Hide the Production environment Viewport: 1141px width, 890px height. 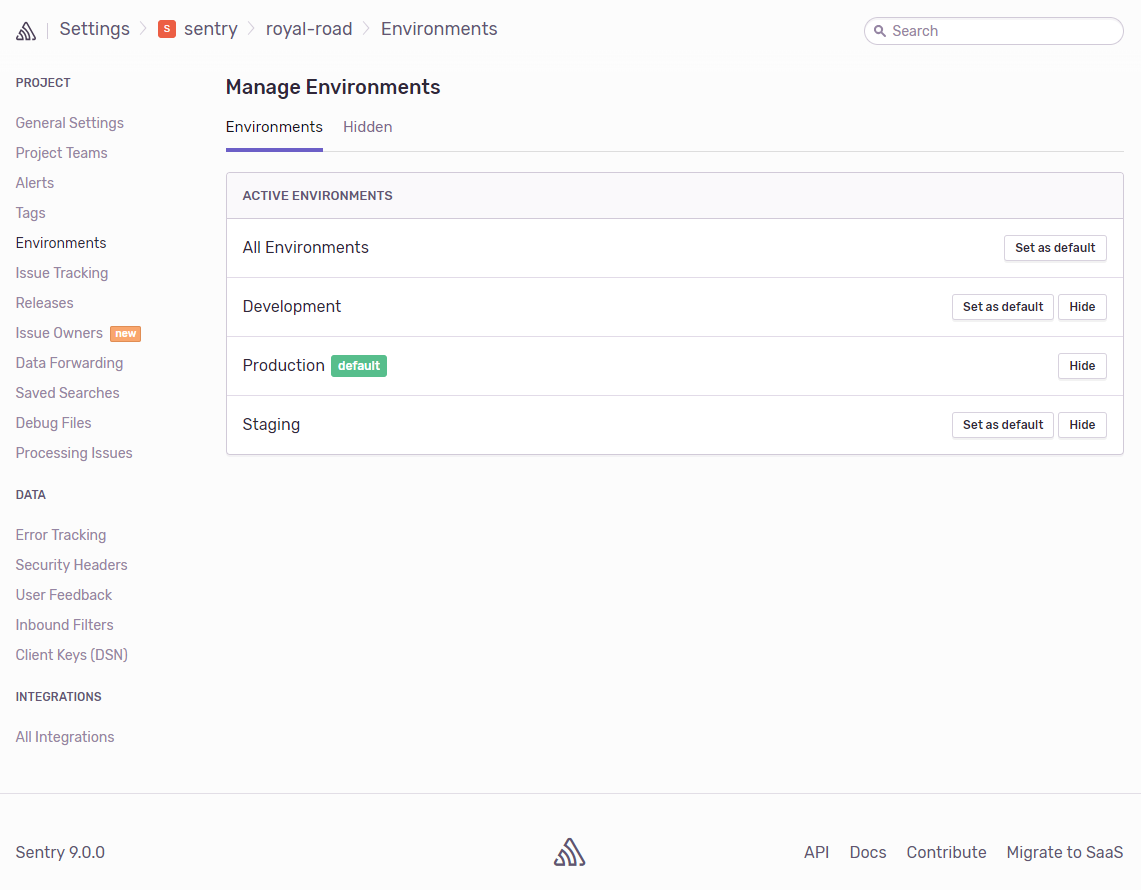coord(1082,366)
